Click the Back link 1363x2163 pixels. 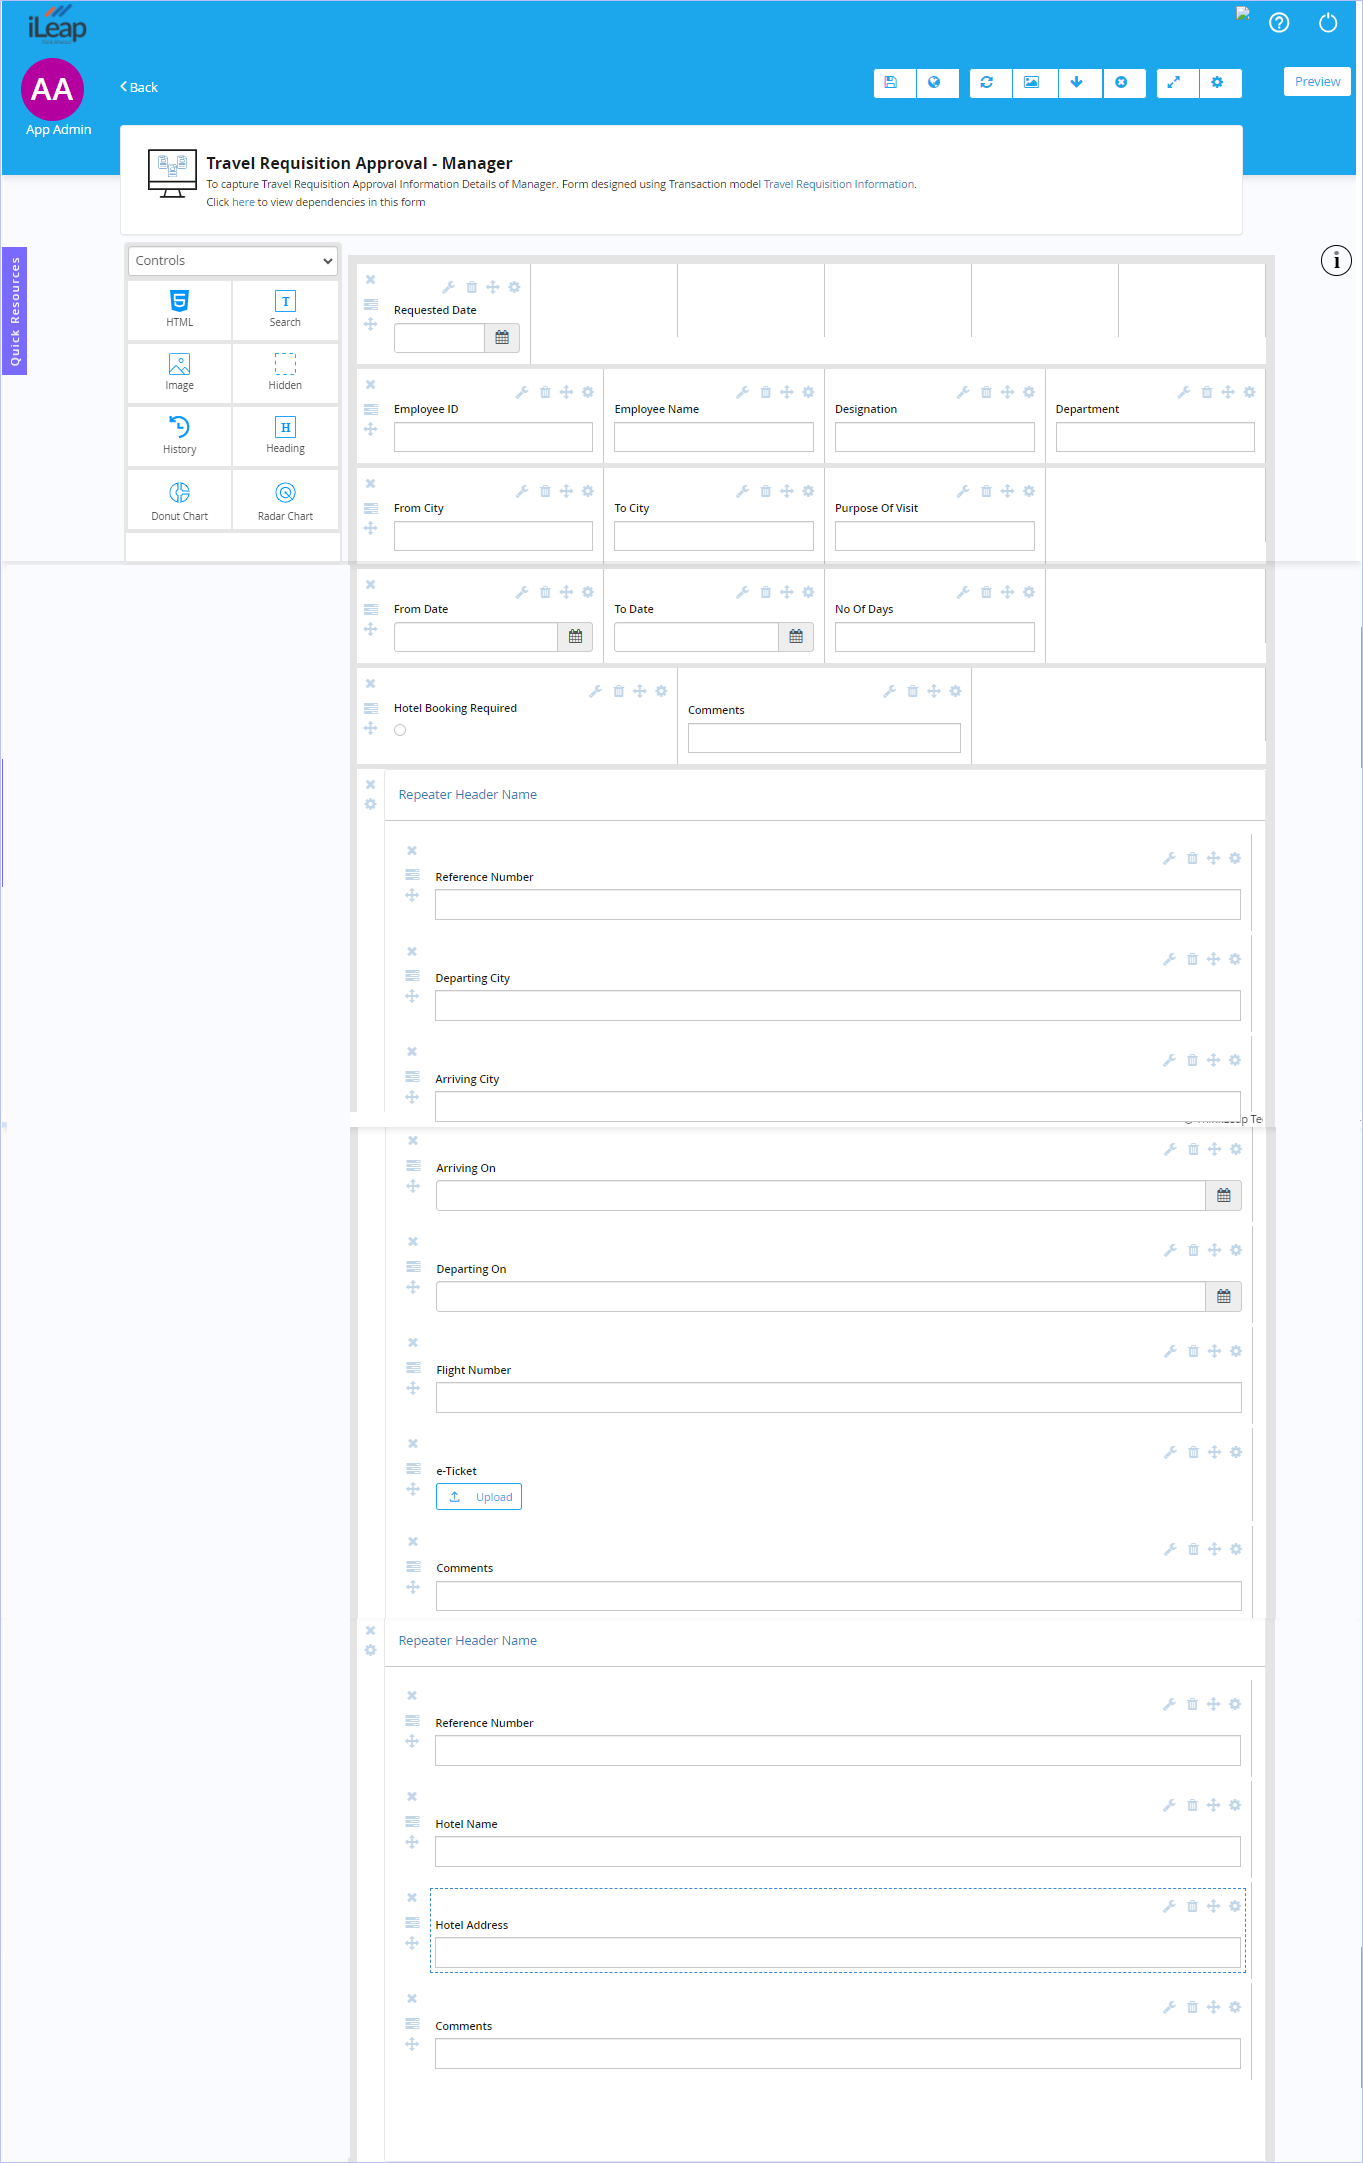139,87
